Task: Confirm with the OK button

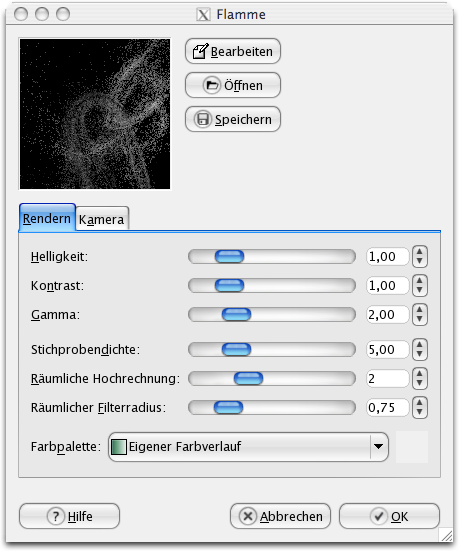Action: [x=389, y=516]
